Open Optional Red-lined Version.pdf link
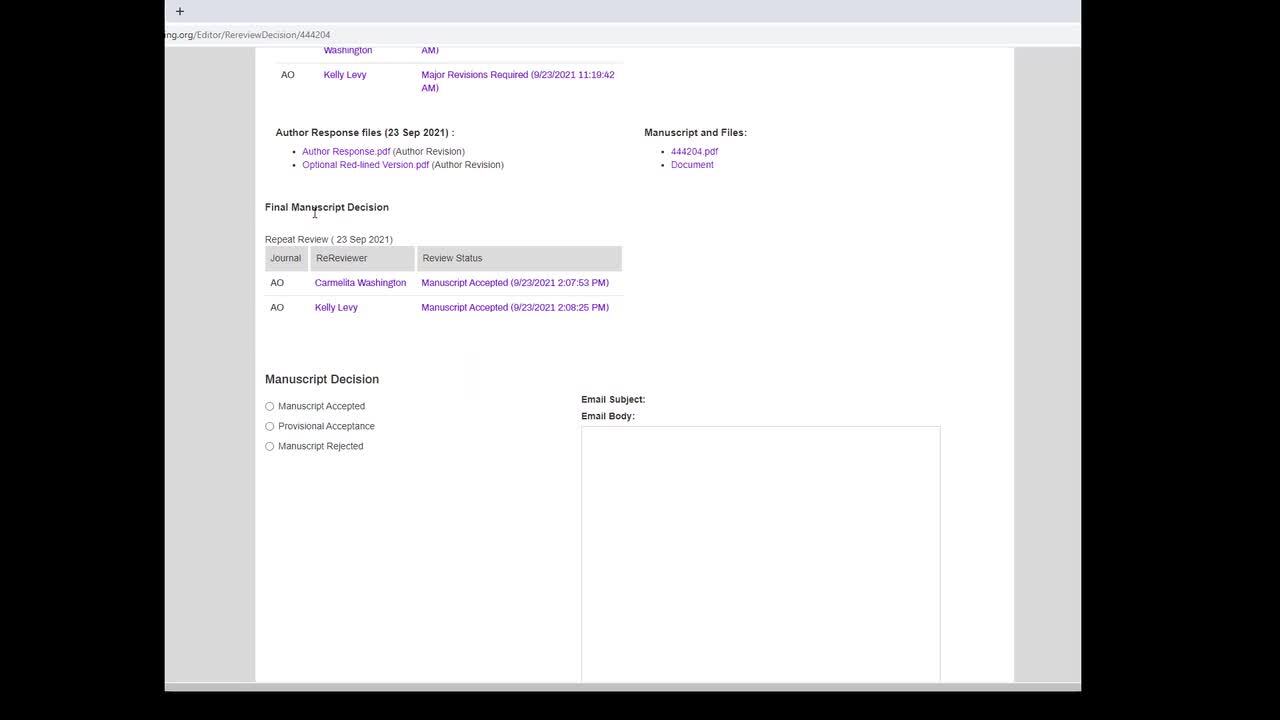 366,165
